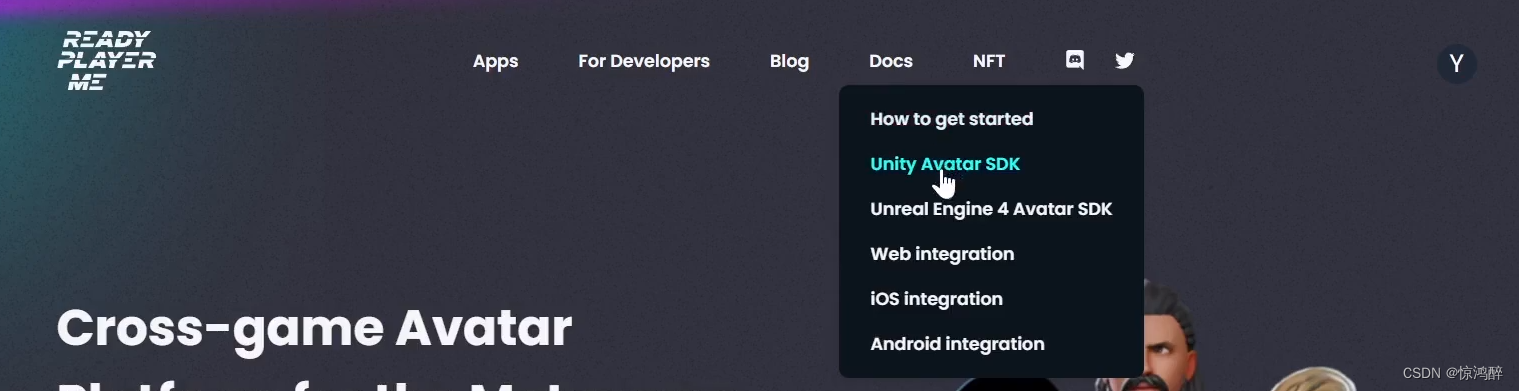Select How to get started

coord(952,119)
